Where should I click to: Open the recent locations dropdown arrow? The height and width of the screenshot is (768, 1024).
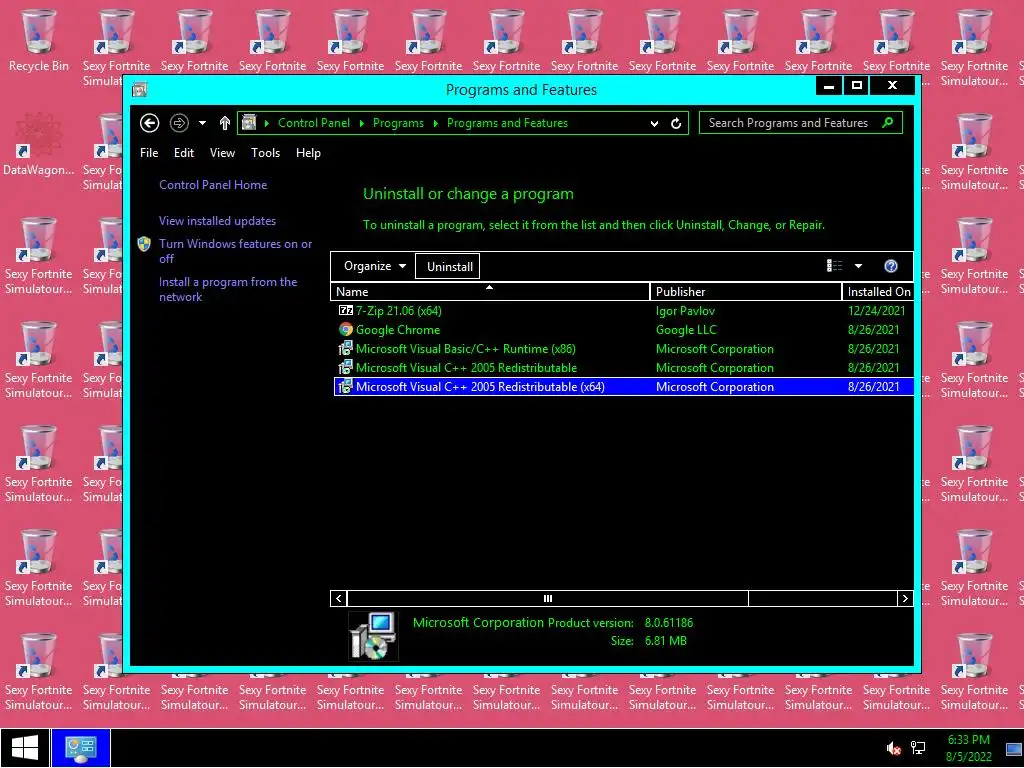point(202,123)
